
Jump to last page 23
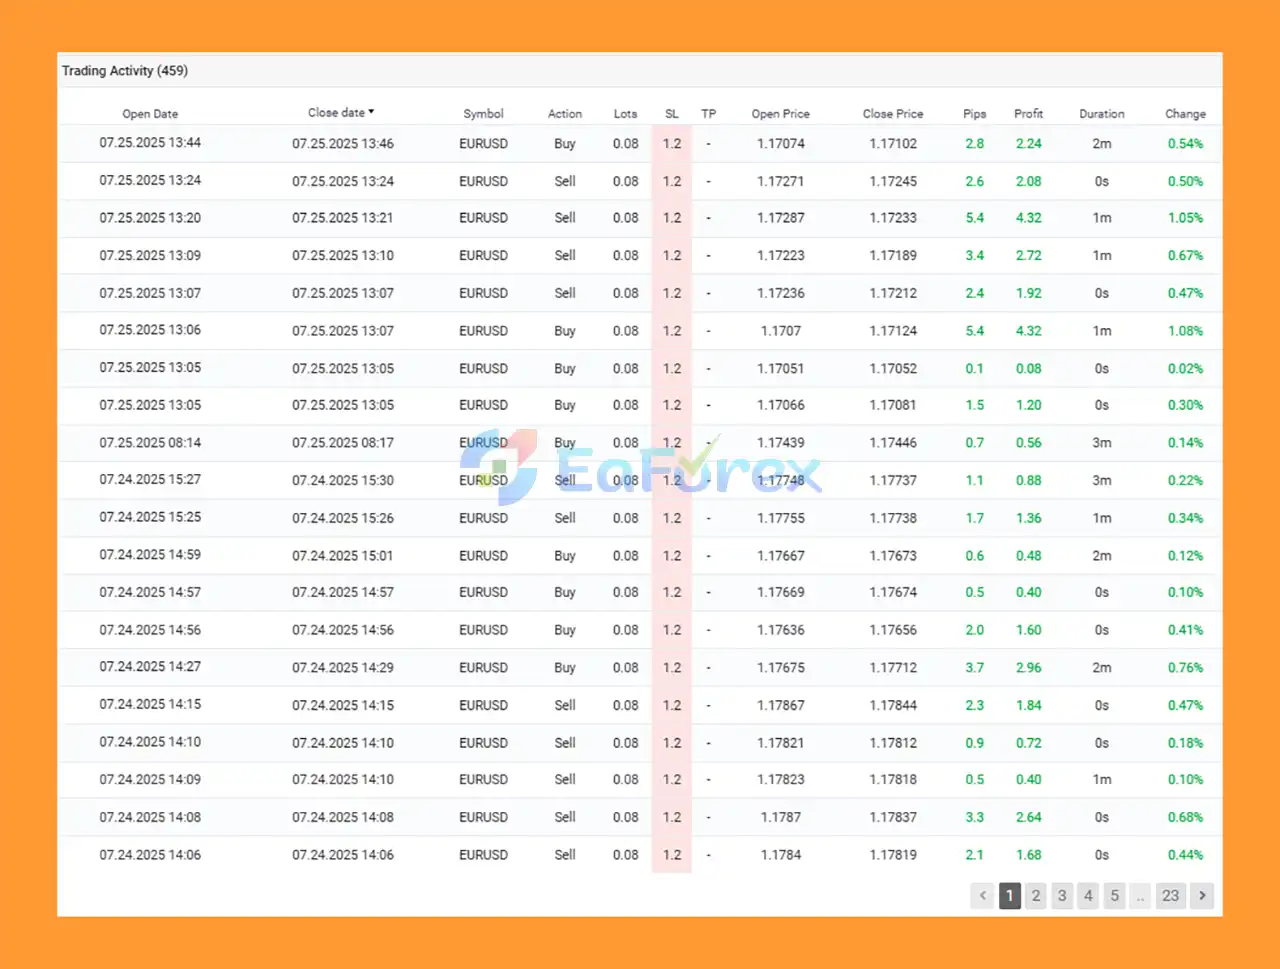click(1170, 896)
